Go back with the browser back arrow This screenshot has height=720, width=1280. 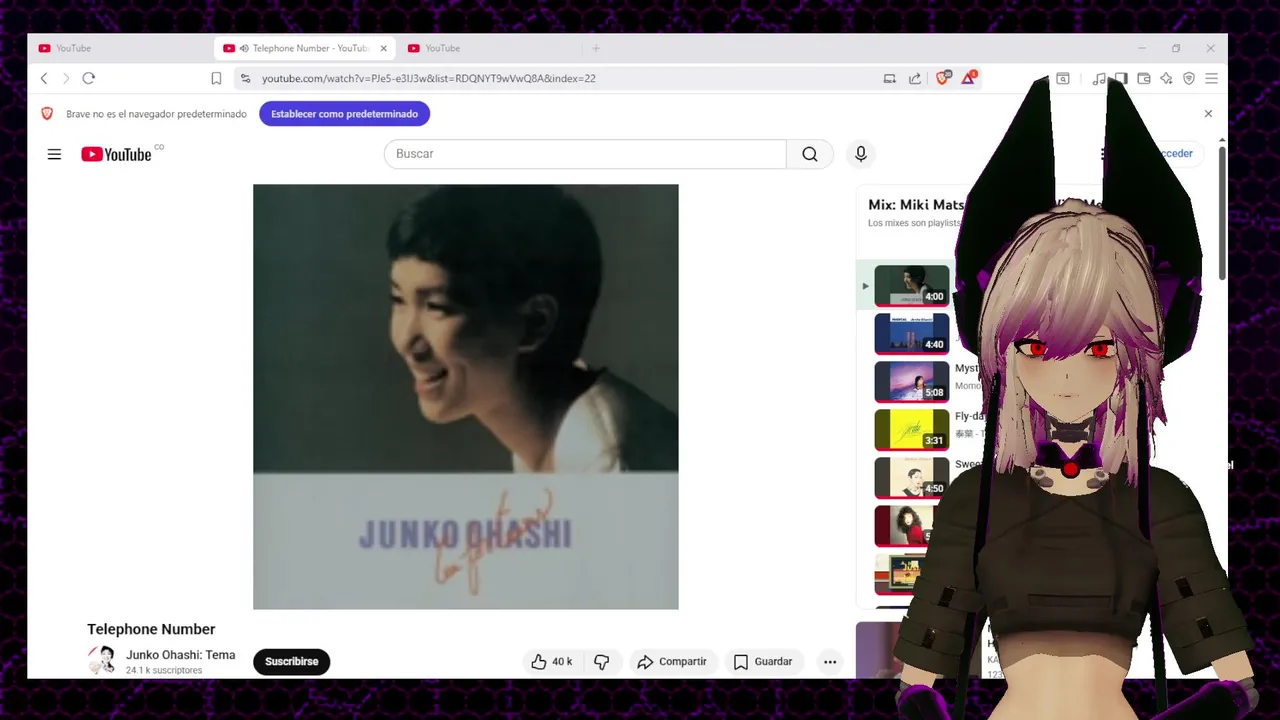click(44, 78)
